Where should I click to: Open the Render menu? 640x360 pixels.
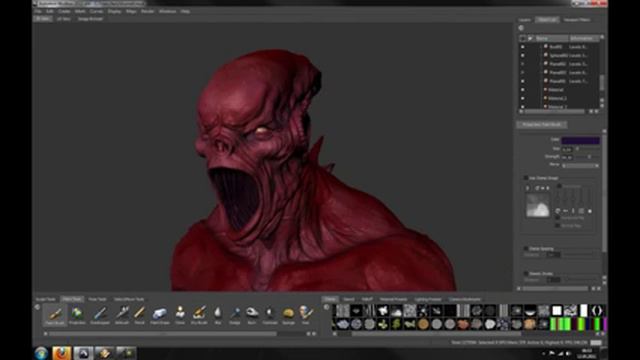[147, 11]
